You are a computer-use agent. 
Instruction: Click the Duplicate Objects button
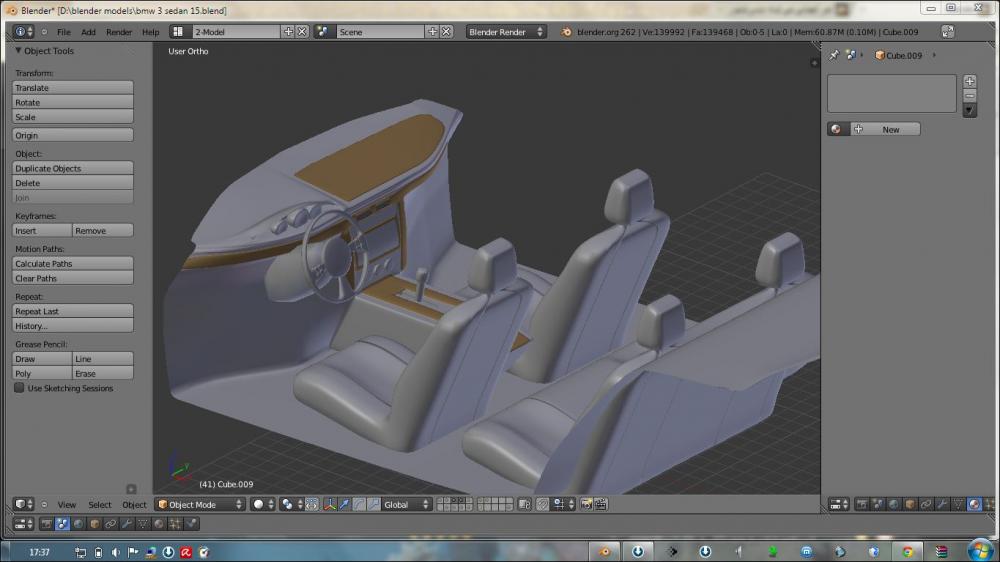73,168
